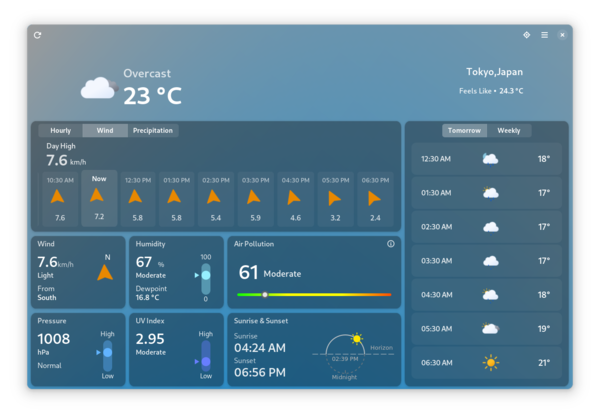Switch to the Hourly tab
This screenshot has width=600, height=419.
click(60, 130)
